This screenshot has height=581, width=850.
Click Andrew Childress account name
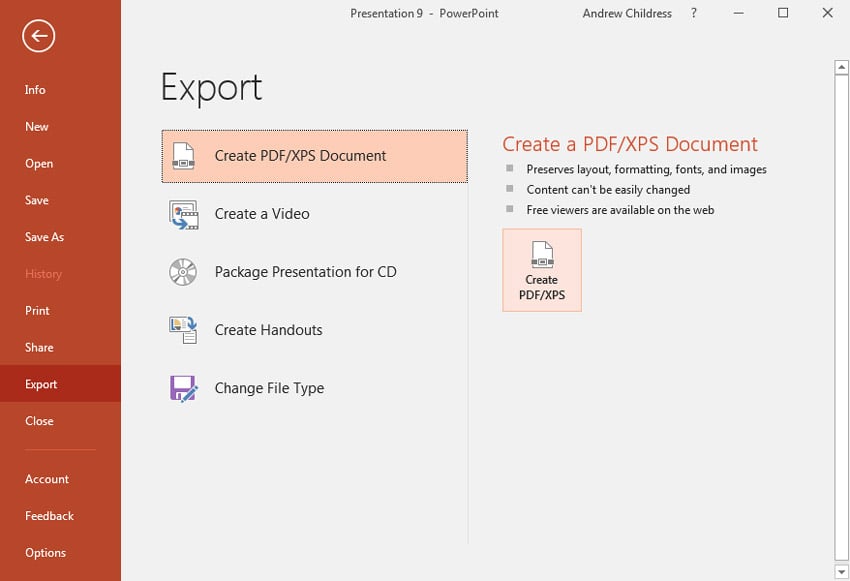tap(628, 13)
